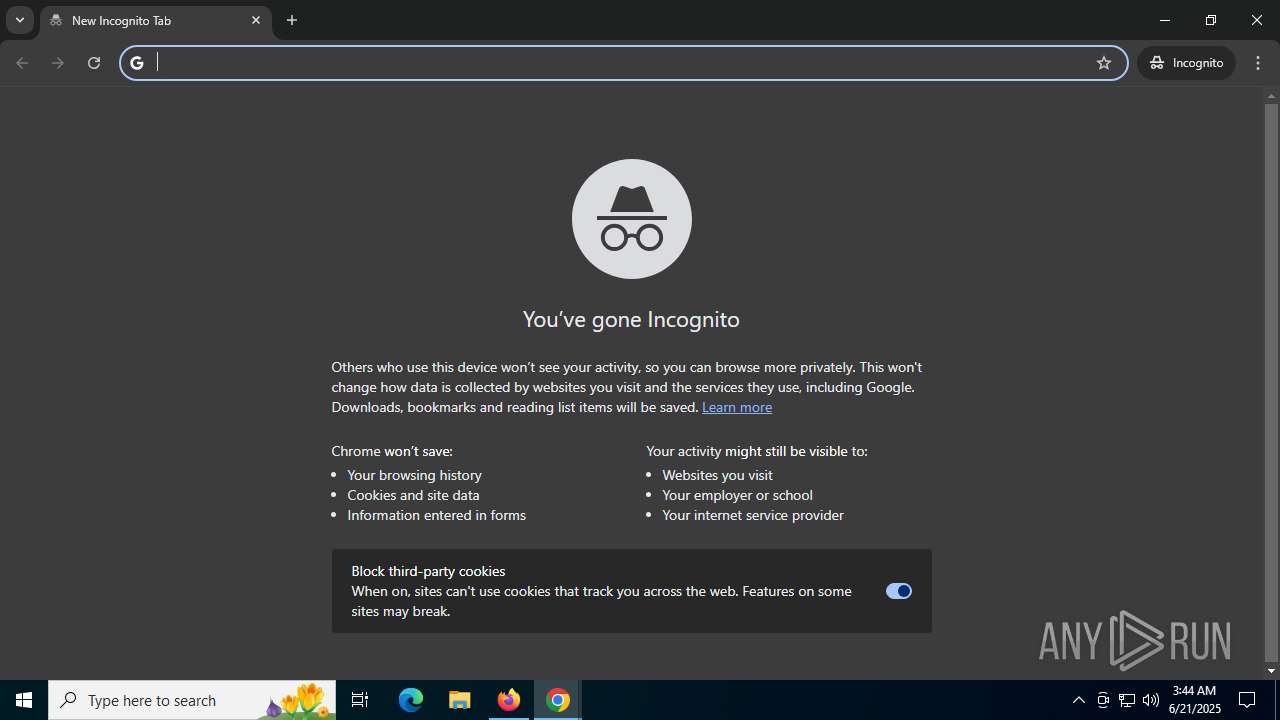The width and height of the screenshot is (1280, 720).
Task: Go forward using the forward arrow
Action: (58, 63)
